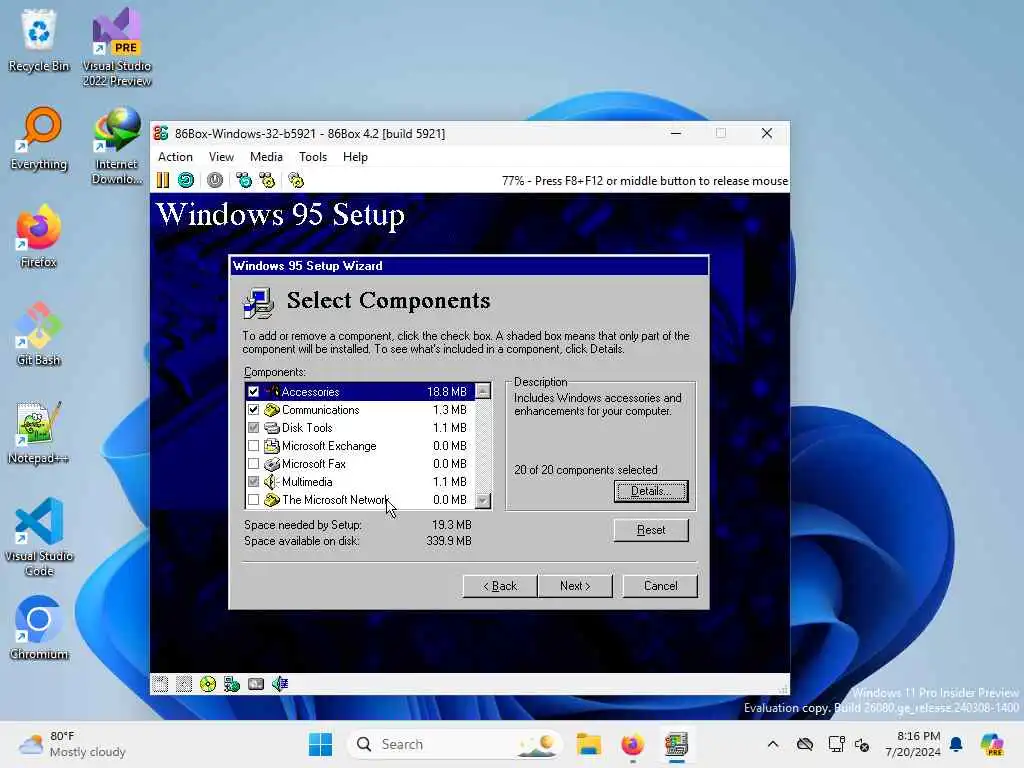Screen dimensions: 1024x768
Task: Click the Copilot preview taskbar icon
Action: click(992, 744)
